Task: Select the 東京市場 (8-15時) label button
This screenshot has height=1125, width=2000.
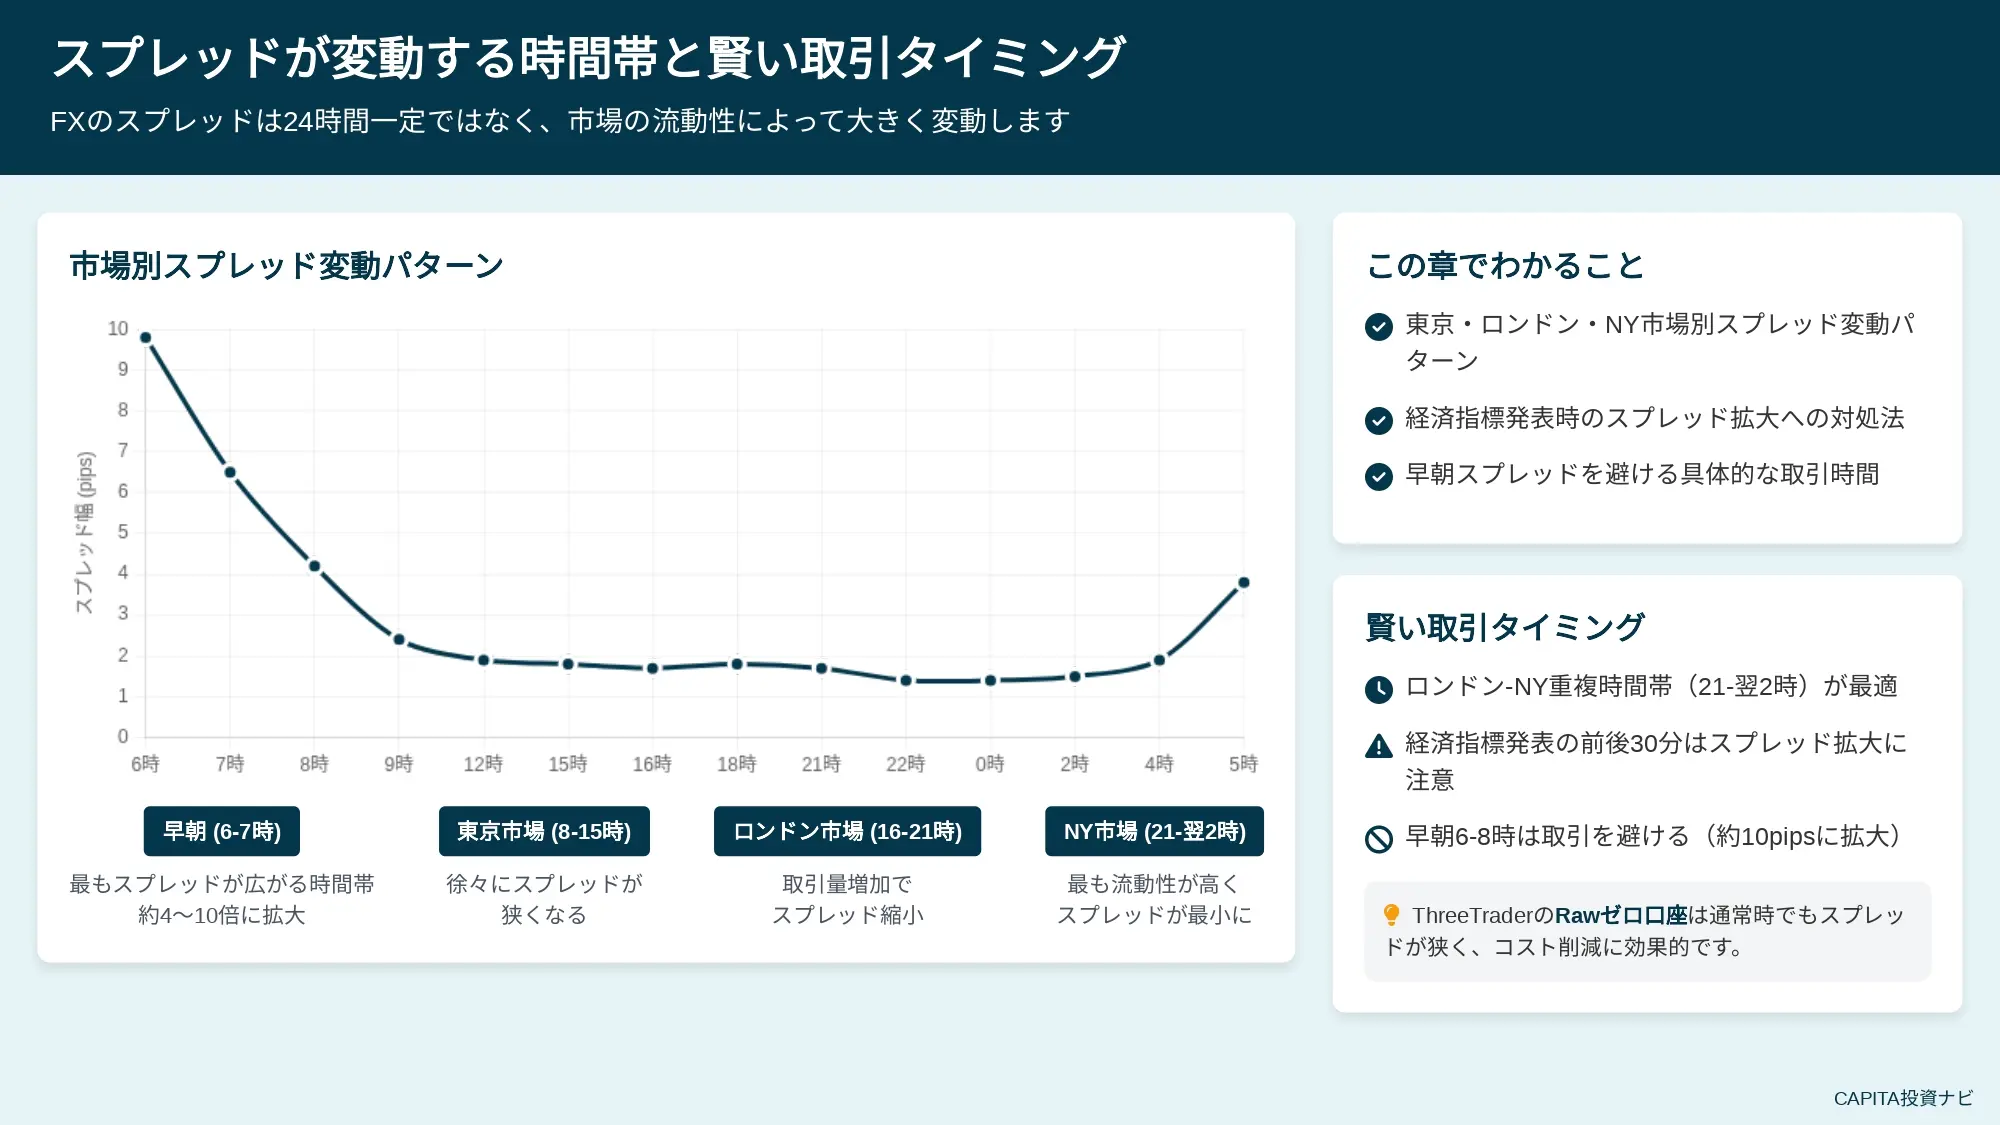Action: tap(544, 831)
